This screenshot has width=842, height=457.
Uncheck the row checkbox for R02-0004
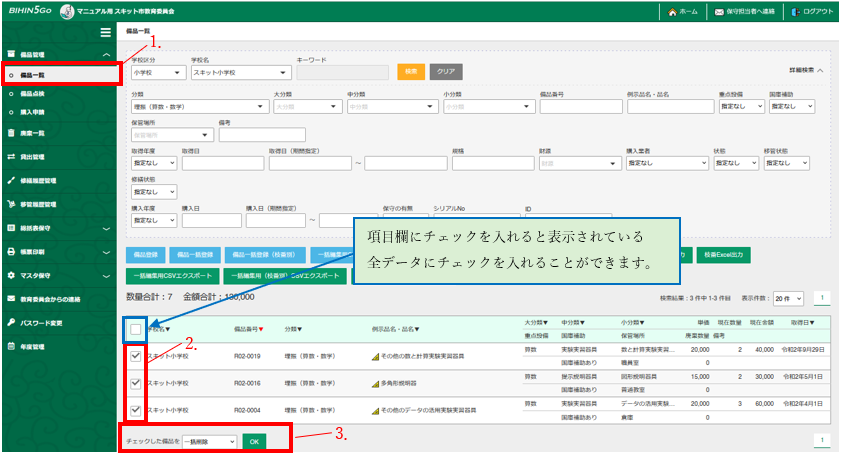(x=135, y=410)
